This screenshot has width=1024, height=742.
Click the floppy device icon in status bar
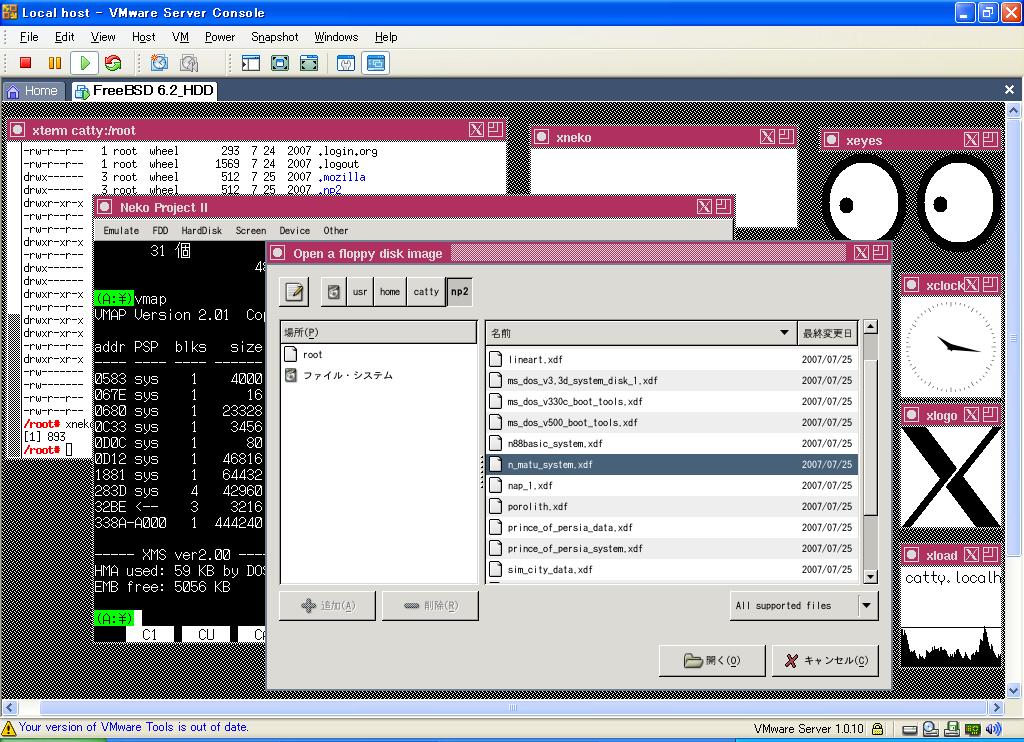[952, 728]
